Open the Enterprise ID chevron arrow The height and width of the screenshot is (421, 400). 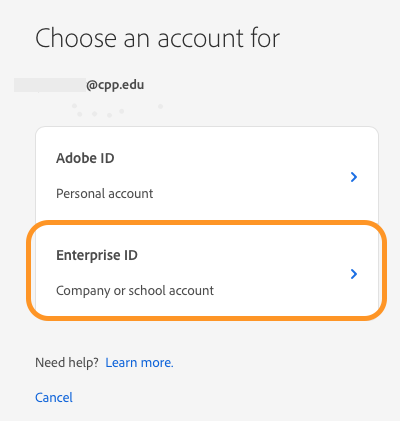pyautogui.click(x=354, y=274)
